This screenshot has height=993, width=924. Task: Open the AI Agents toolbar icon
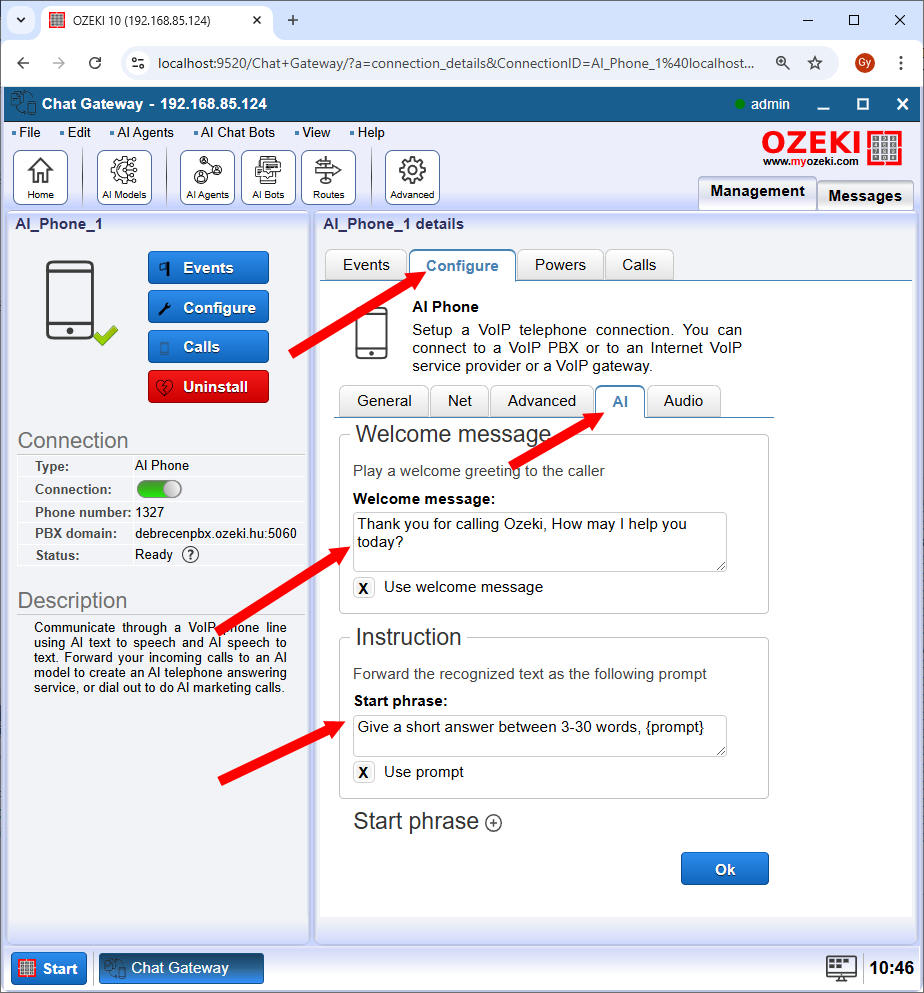pyautogui.click(x=207, y=177)
